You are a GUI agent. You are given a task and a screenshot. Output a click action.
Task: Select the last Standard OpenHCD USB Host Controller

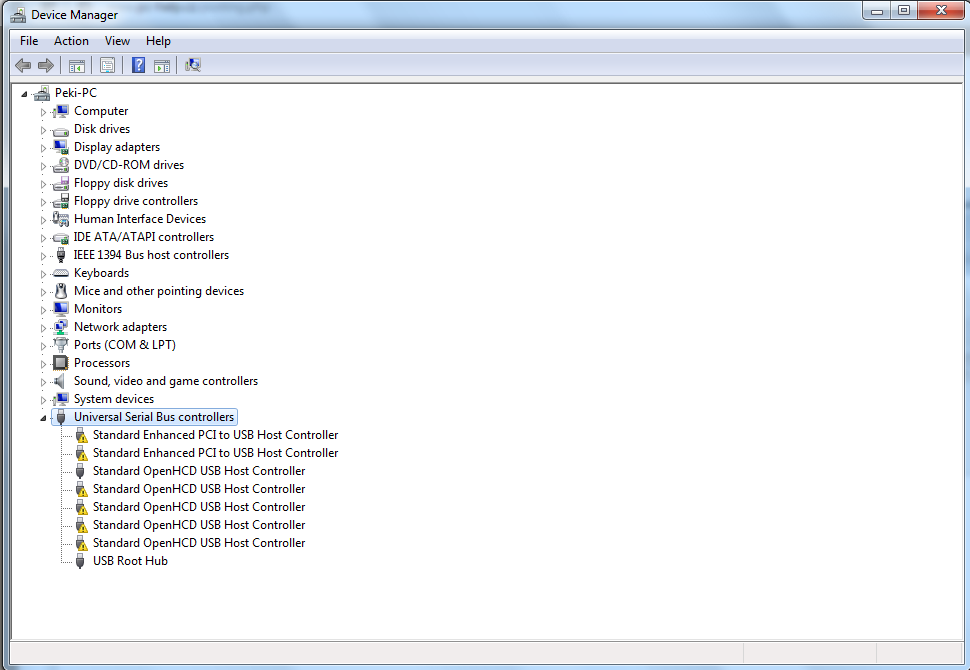[199, 543]
